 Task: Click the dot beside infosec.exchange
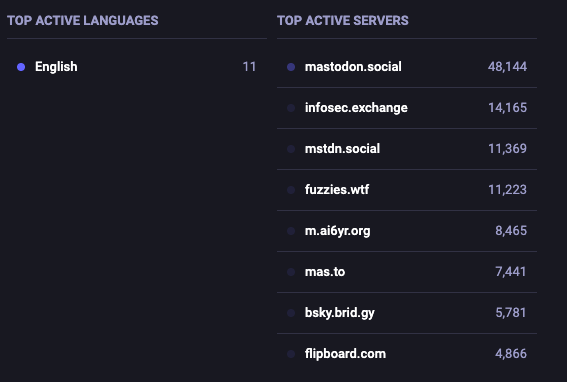pos(291,108)
